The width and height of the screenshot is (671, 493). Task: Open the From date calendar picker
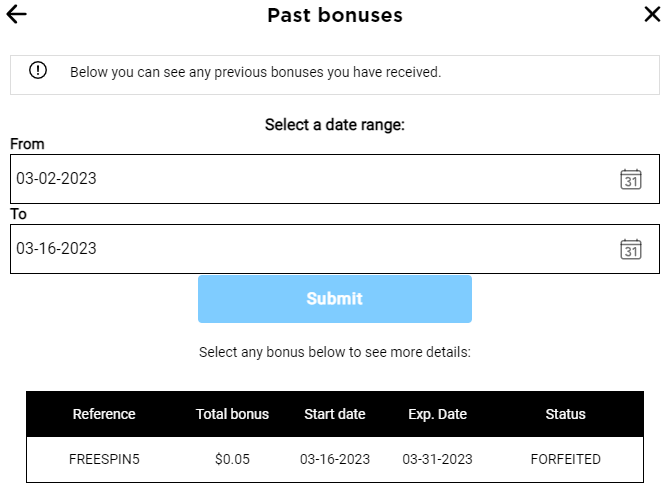631,179
